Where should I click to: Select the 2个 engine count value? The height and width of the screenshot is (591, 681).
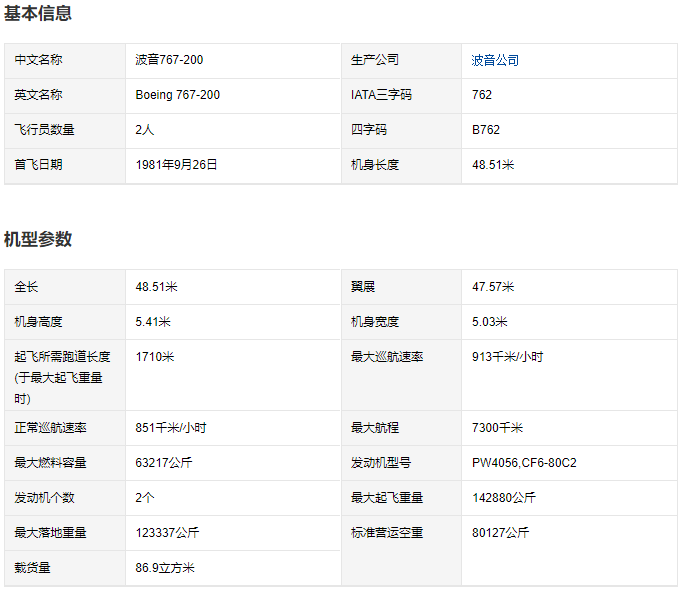tap(145, 498)
